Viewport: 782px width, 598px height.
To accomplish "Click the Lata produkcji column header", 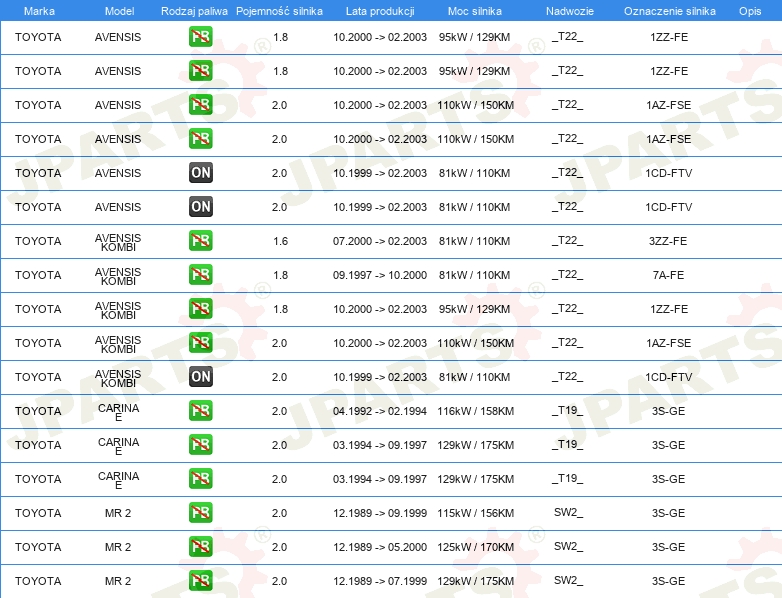I will tap(380, 11).
